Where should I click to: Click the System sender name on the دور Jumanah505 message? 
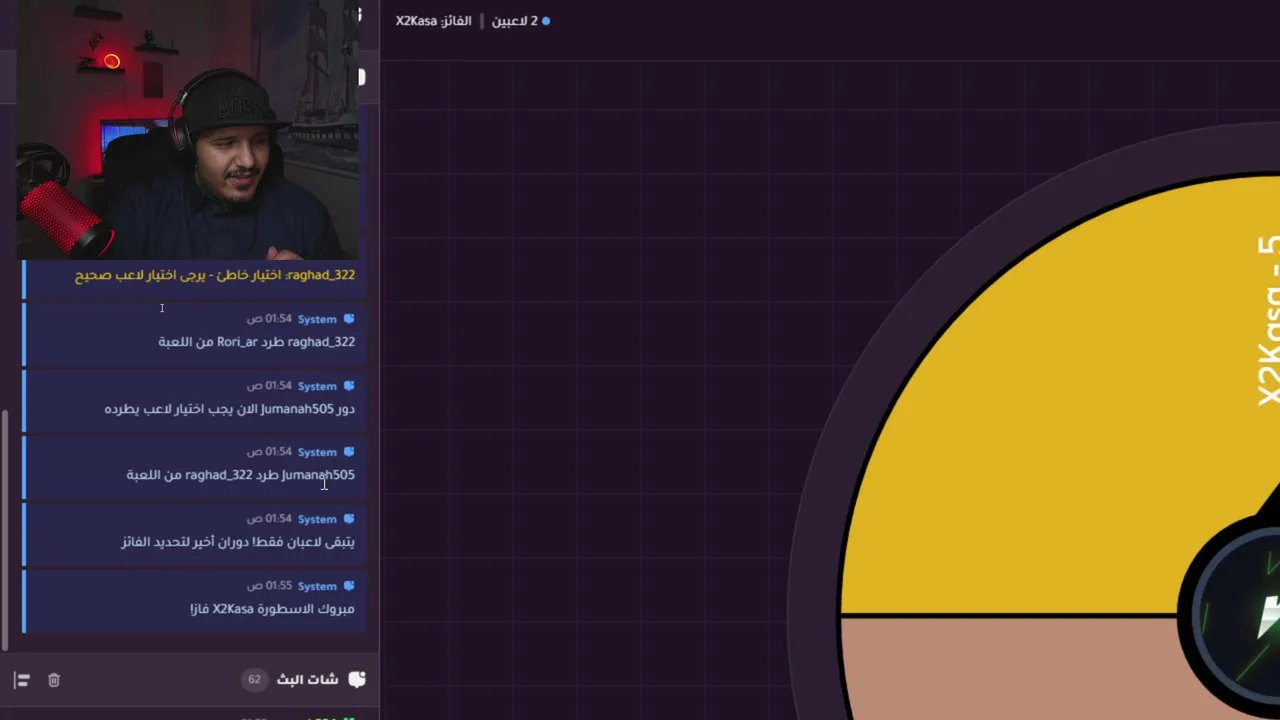point(317,386)
